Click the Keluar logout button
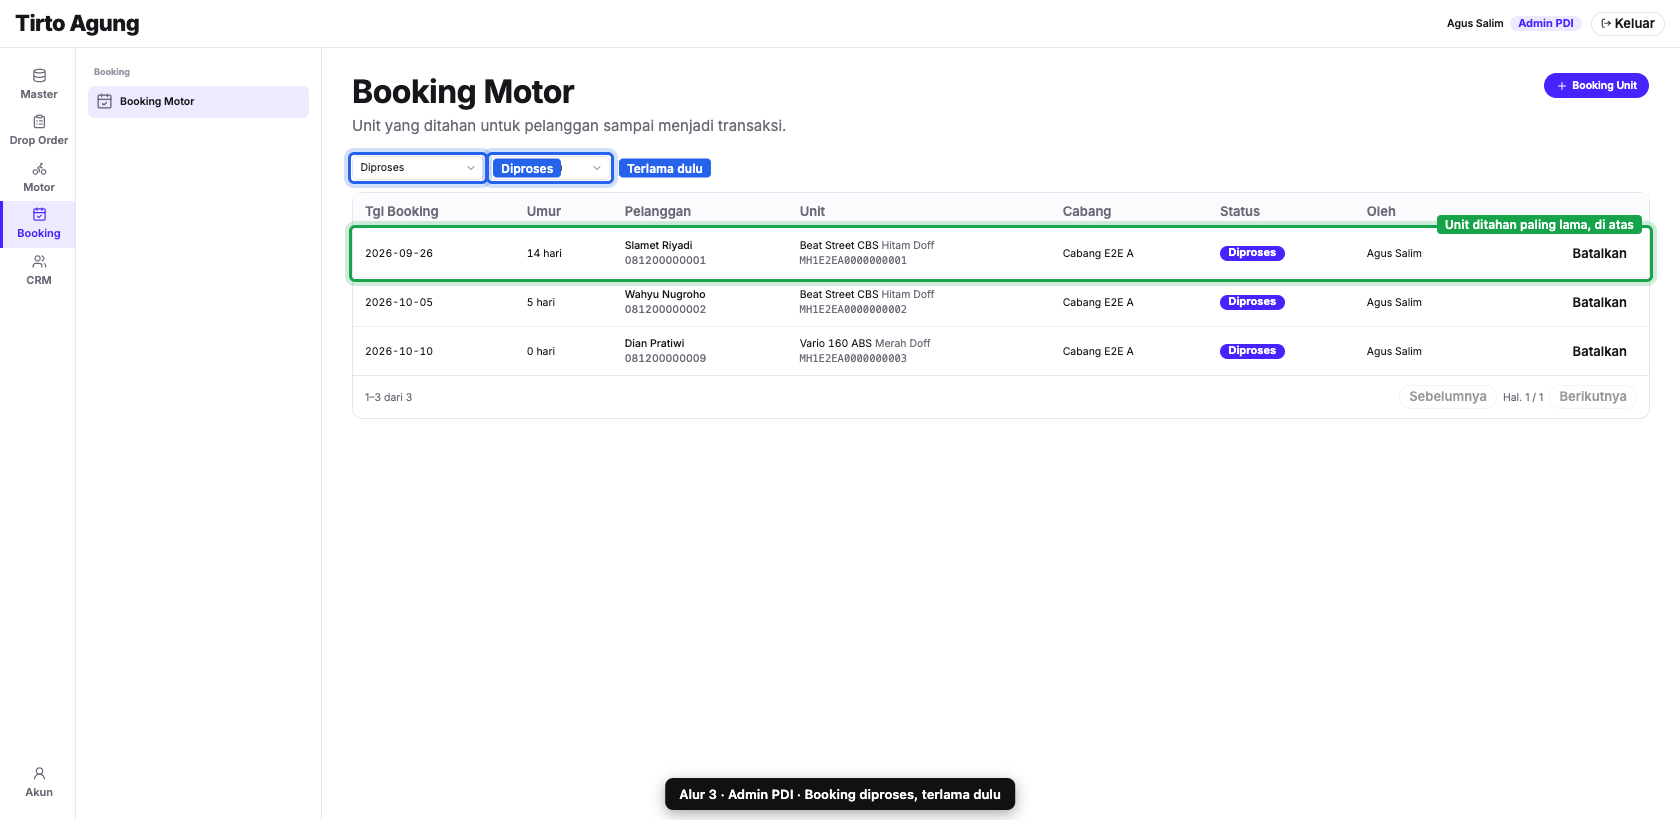Screen dimensions: 1680x820 tap(1628, 23)
